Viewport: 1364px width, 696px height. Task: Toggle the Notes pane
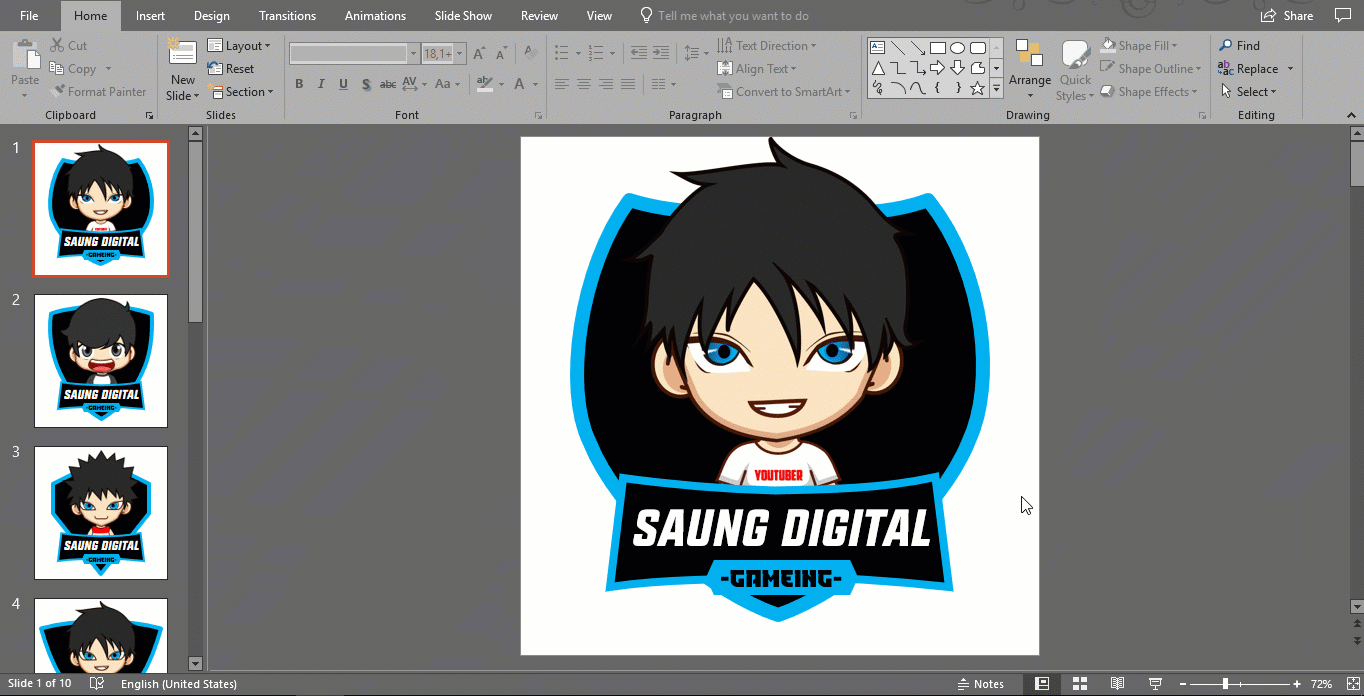click(x=979, y=684)
